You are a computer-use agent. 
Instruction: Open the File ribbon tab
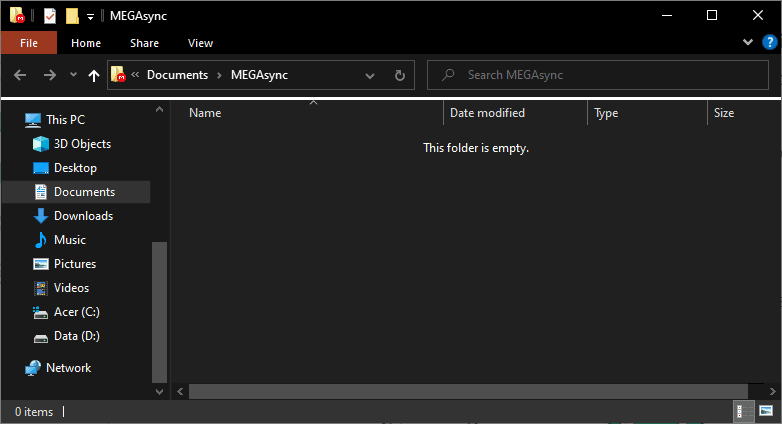[x=28, y=43]
